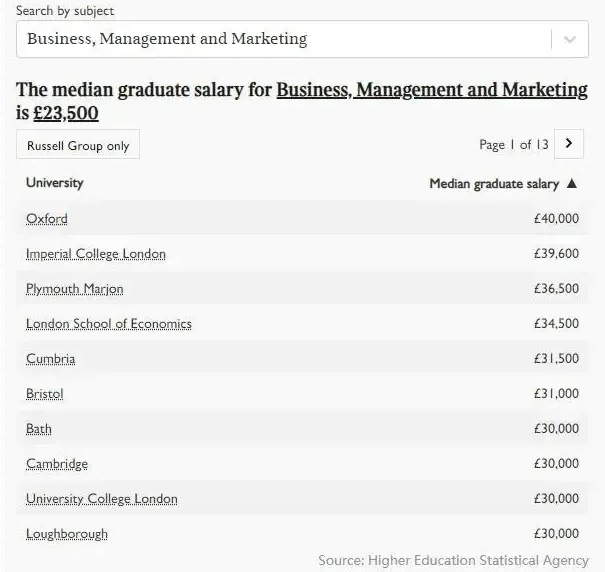Open the subject dropdown chevron
The width and height of the screenshot is (605, 572).
click(570, 39)
